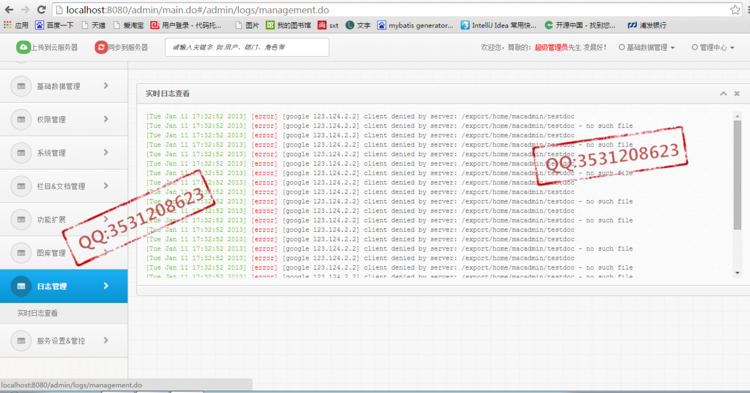The width and height of the screenshot is (750, 393).
Task: Click the 系统管理 sidebar round icon
Action: pos(21,153)
